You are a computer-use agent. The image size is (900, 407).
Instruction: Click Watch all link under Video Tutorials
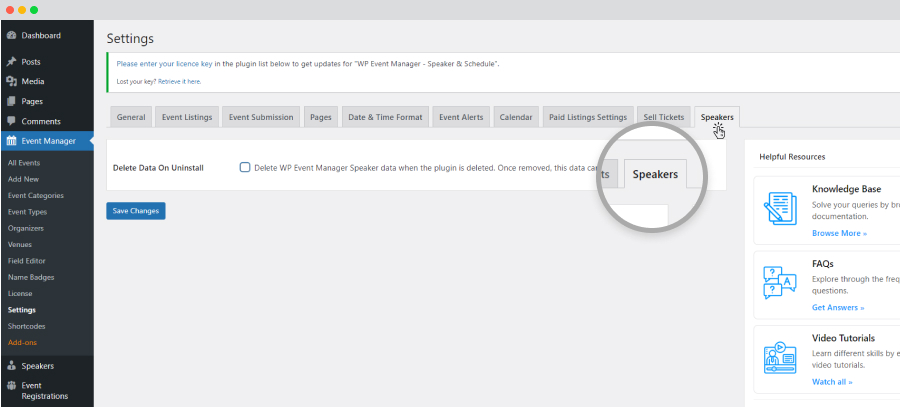[832, 382]
